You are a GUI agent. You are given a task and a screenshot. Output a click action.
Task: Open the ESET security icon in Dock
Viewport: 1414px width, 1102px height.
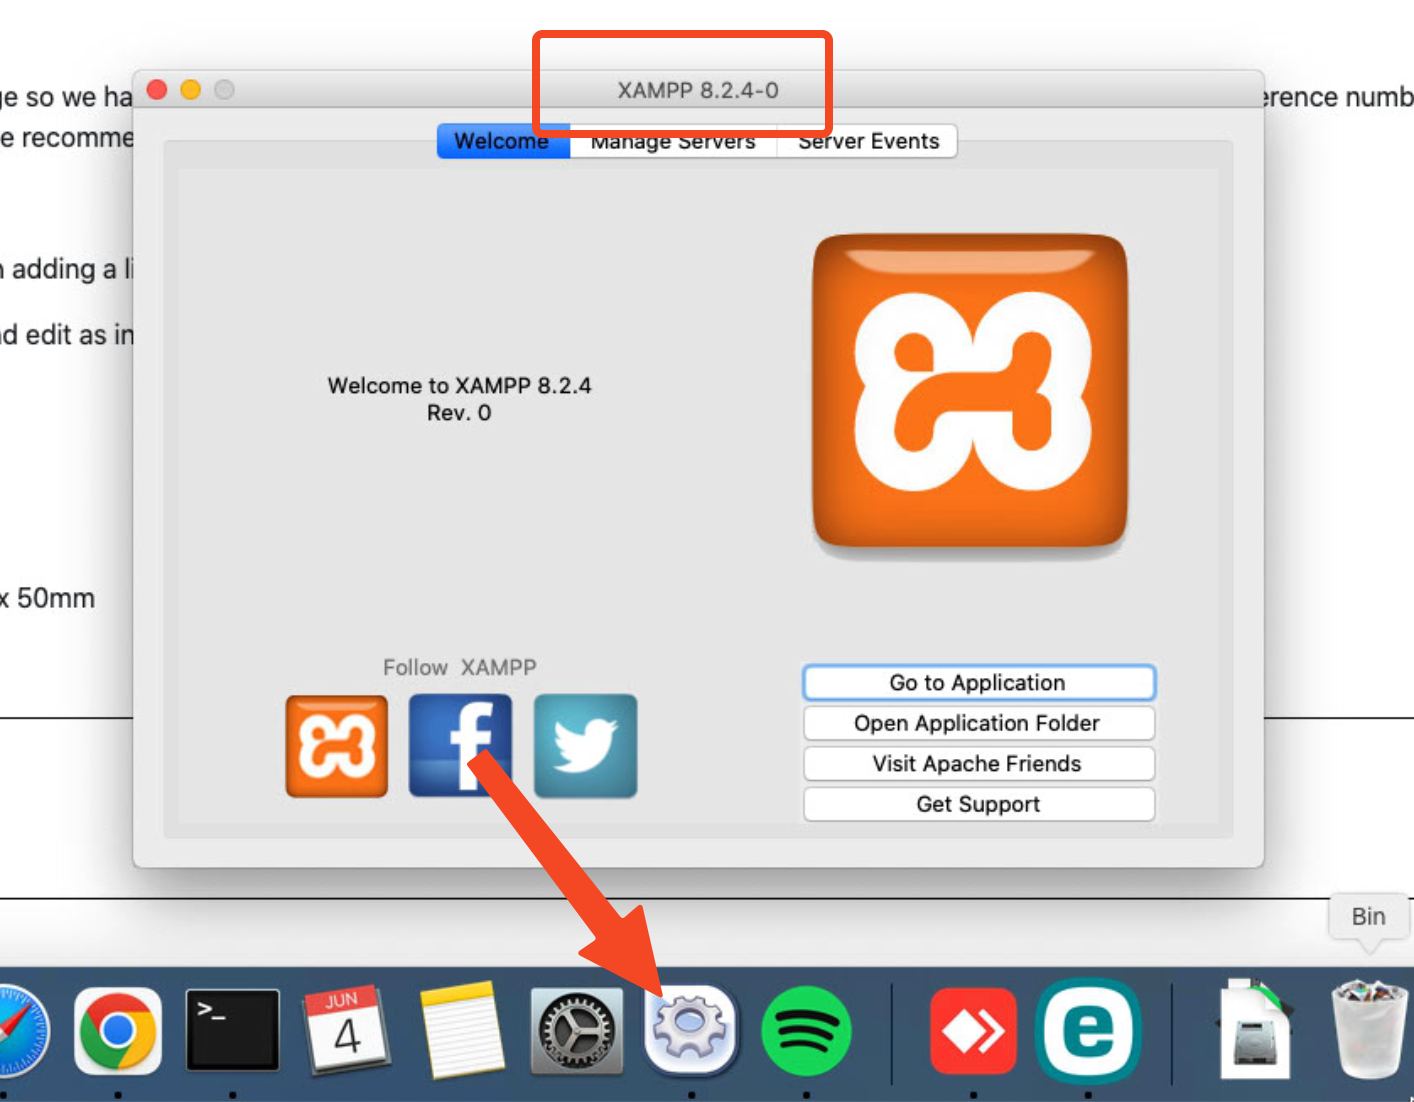click(1088, 1031)
